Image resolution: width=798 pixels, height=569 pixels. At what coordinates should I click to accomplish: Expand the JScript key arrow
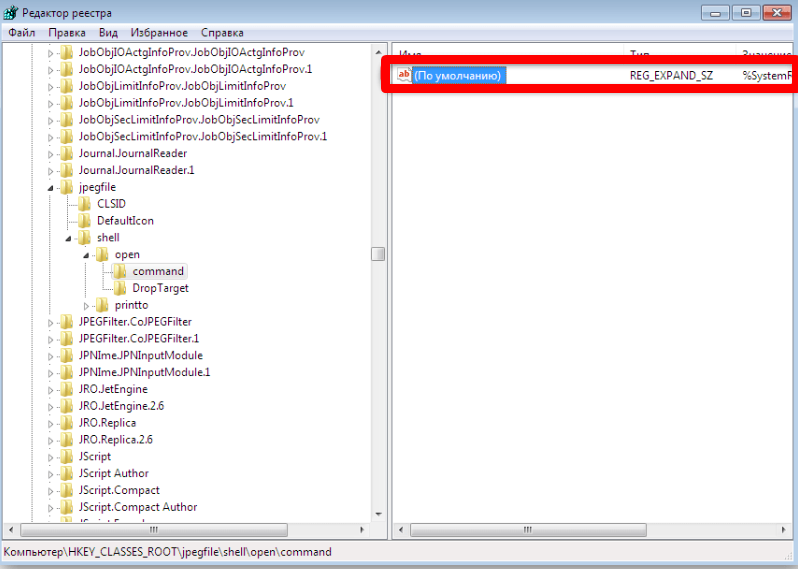[x=50, y=457]
